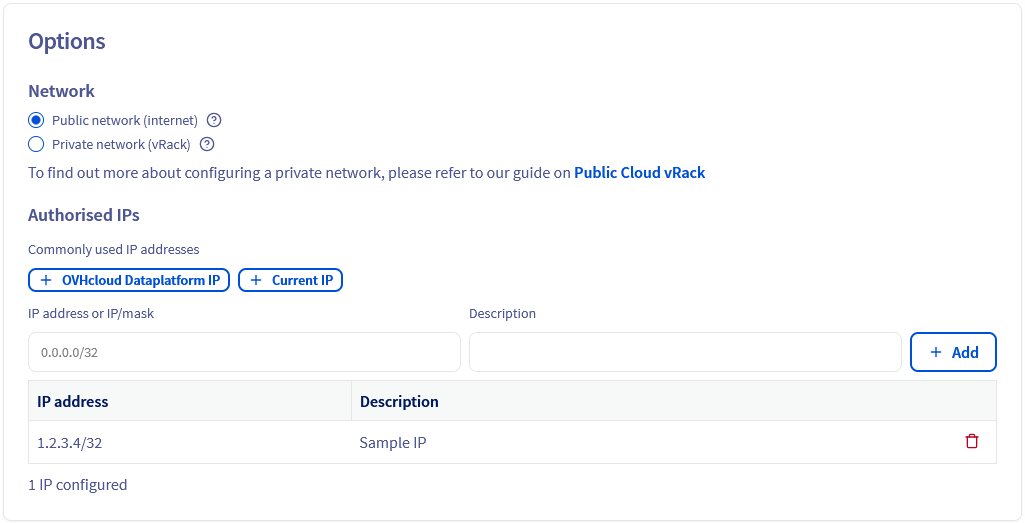Select the Private network (vRack) radio button
Screen dimensions: 1025x523
[37, 144]
